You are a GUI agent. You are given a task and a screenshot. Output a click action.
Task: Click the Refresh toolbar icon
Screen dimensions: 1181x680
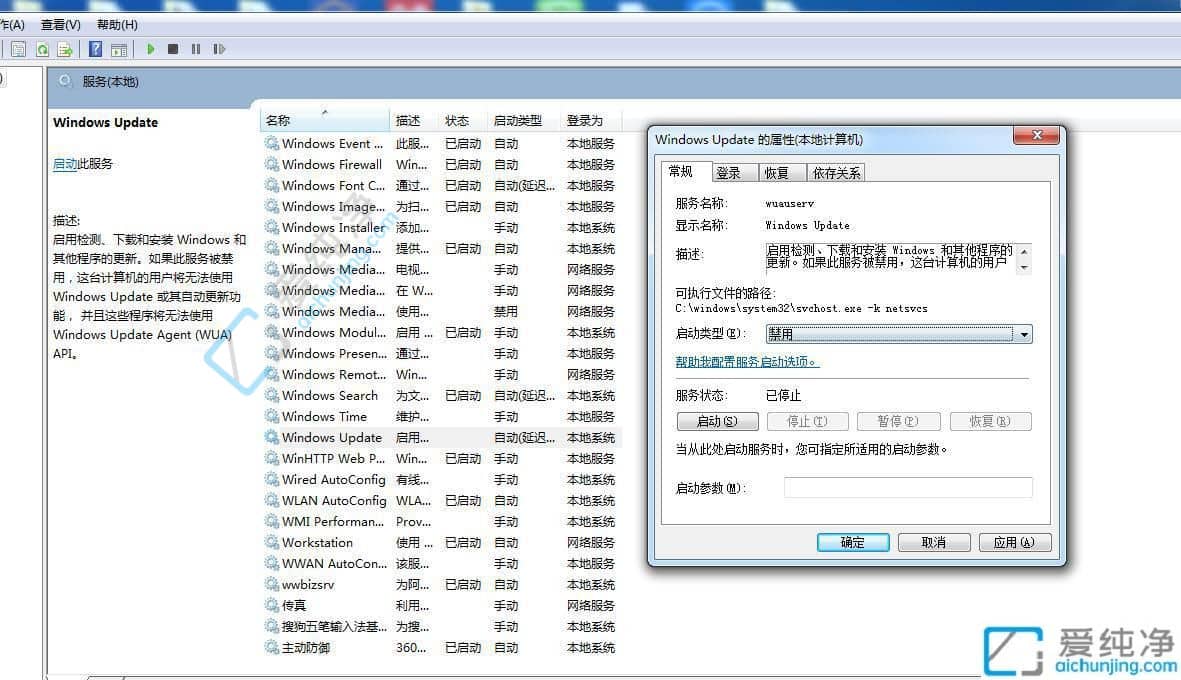[x=42, y=50]
